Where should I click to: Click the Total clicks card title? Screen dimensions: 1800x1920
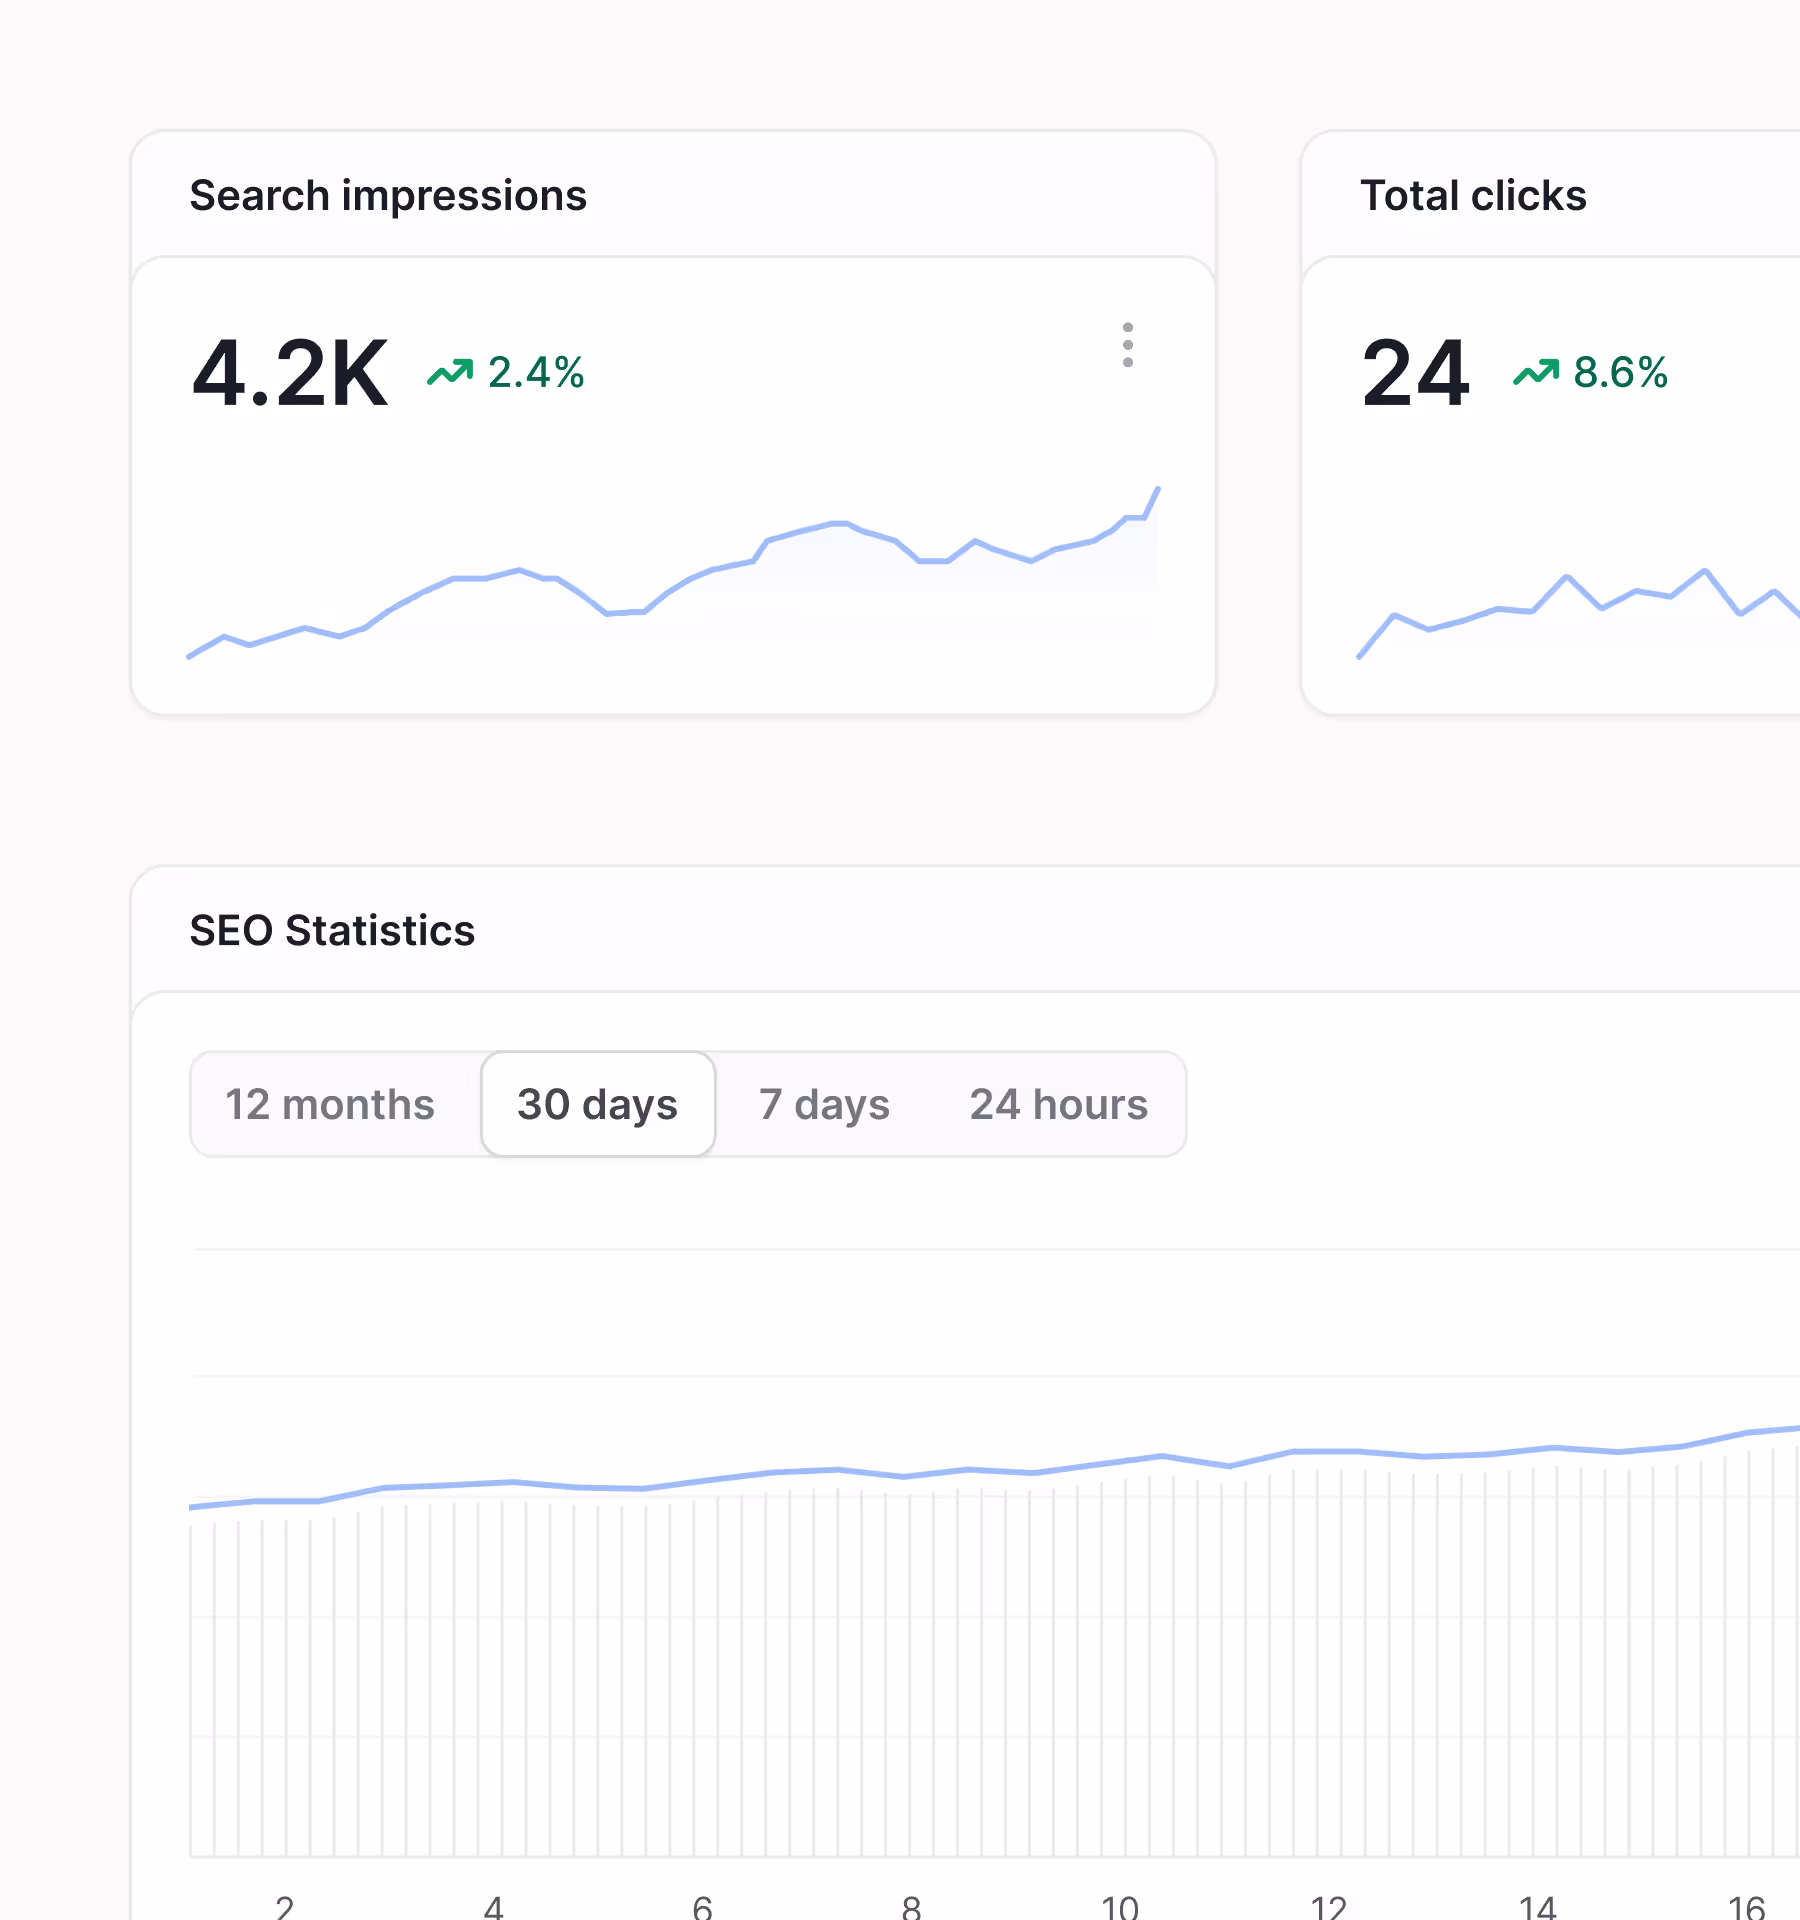pos(1472,196)
